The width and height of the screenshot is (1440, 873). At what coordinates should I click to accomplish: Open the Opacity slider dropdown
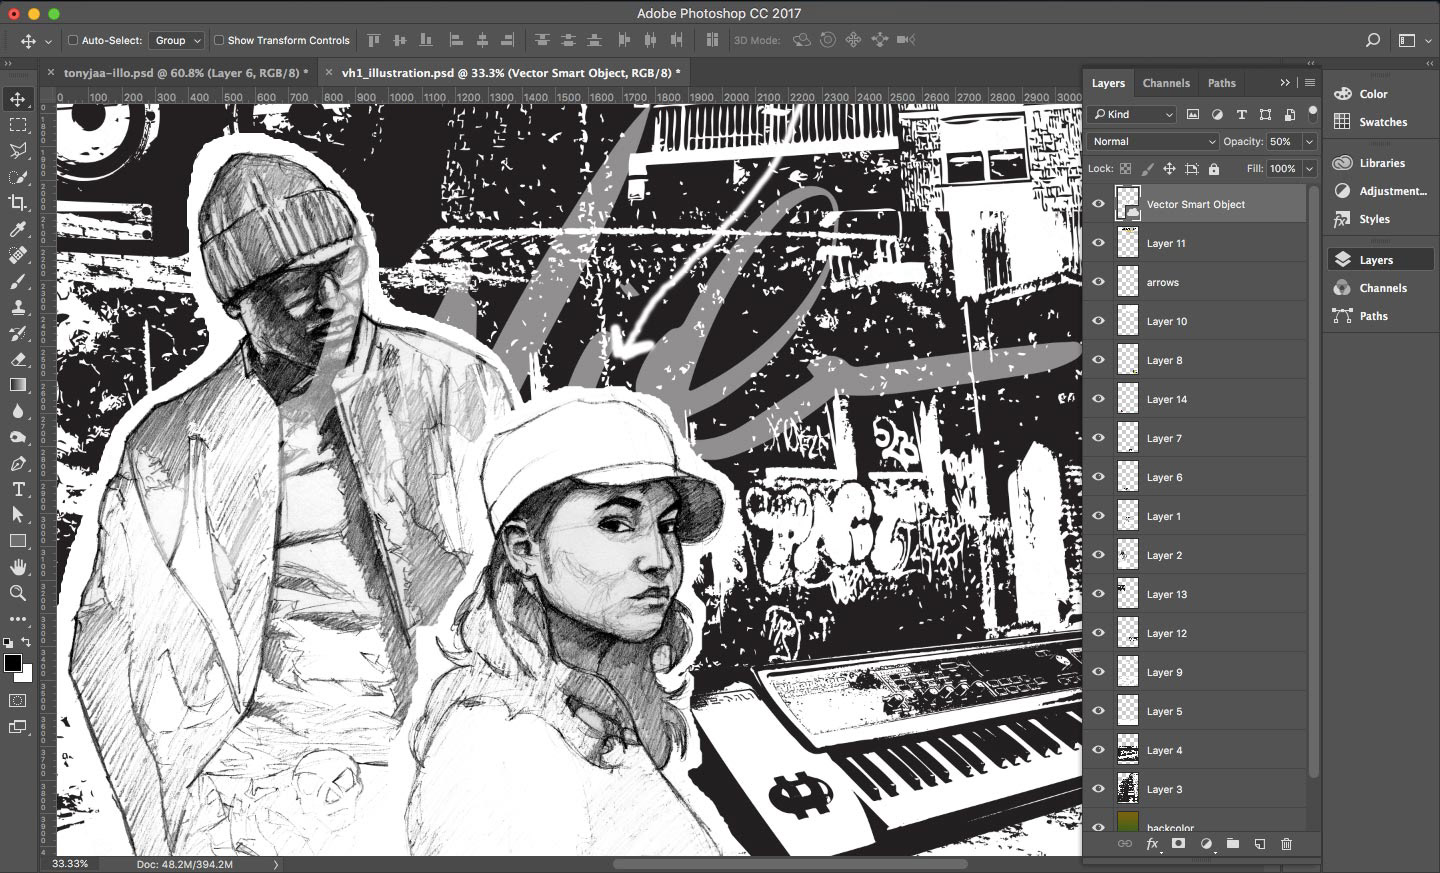pyautogui.click(x=1309, y=142)
